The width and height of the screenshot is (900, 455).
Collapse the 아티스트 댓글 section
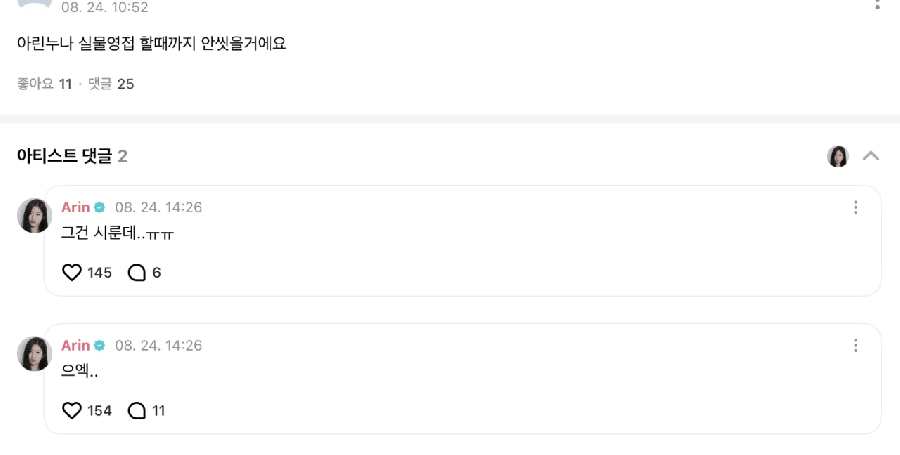(x=871, y=156)
